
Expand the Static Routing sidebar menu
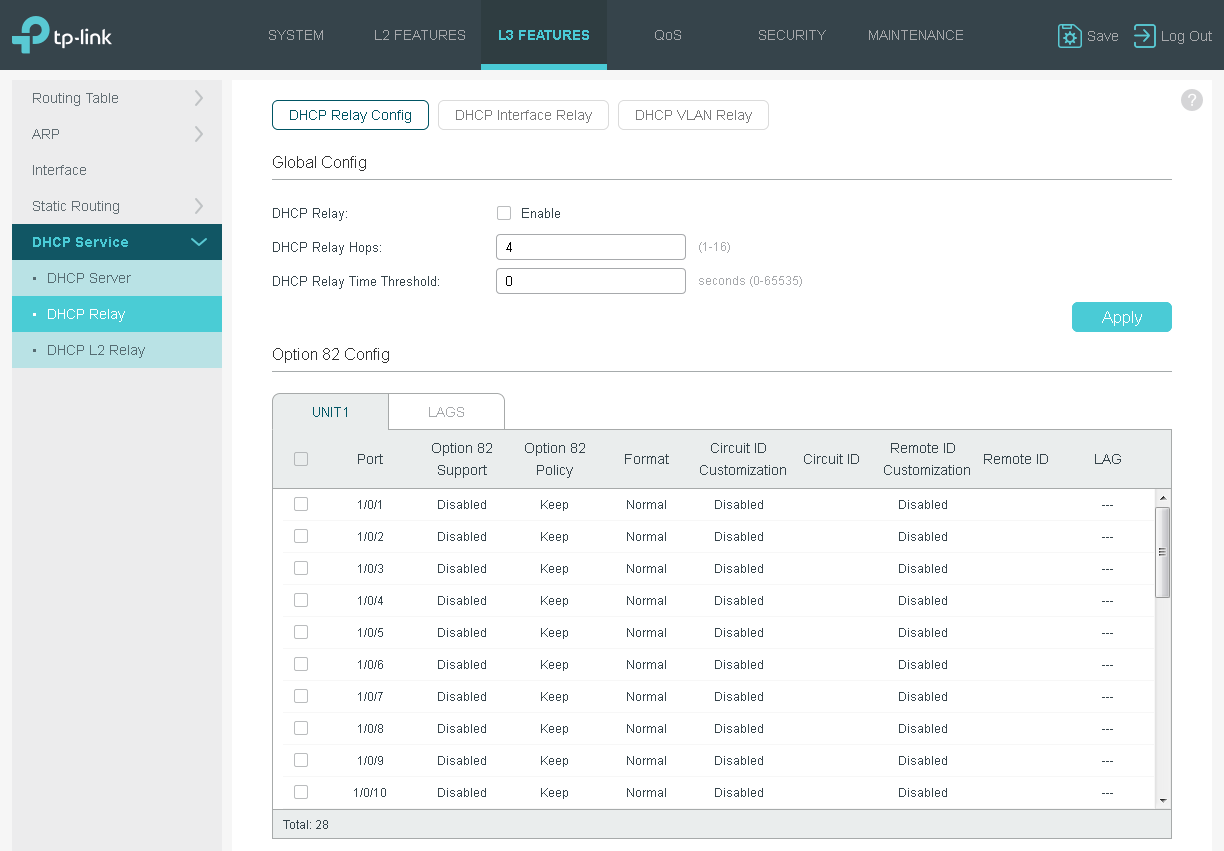[117, 206]
